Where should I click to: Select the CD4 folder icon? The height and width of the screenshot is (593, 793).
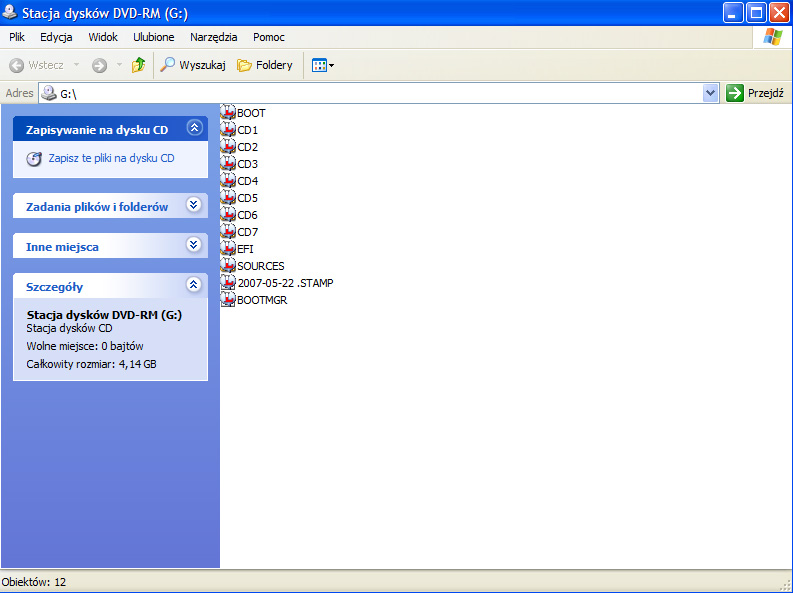point(228,180)
